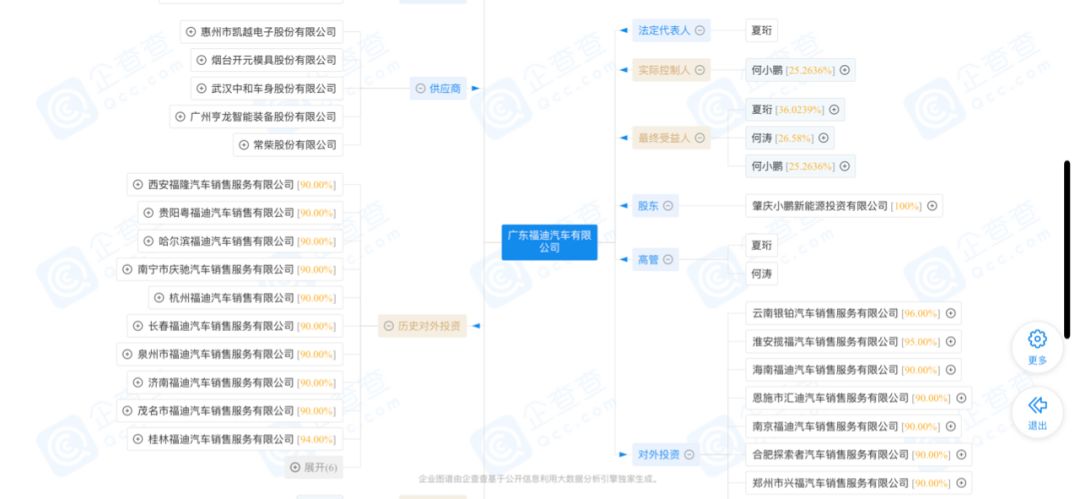Expand 泉州市福迪汽车销售服务有限公司 node
The image size is (1080, 499).
pyautogui.click(x=127, y=354)
